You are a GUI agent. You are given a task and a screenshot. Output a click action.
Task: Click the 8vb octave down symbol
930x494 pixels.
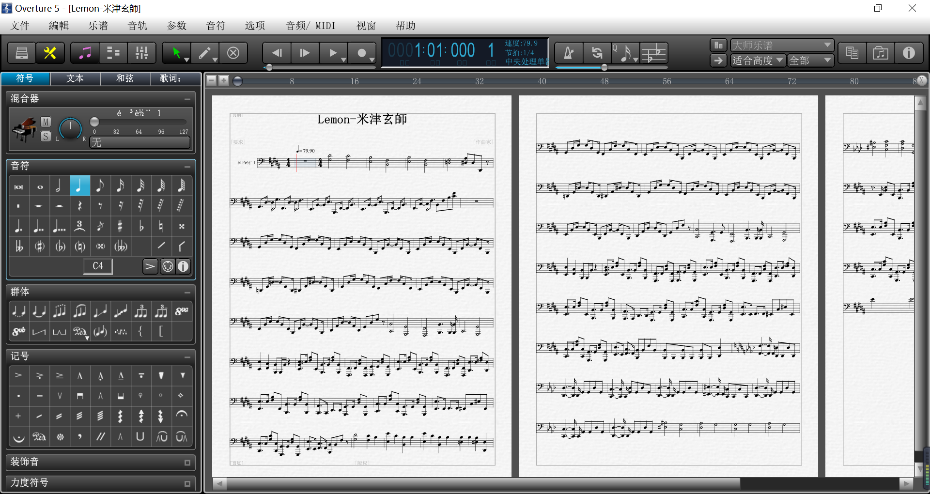click(19, 332)
